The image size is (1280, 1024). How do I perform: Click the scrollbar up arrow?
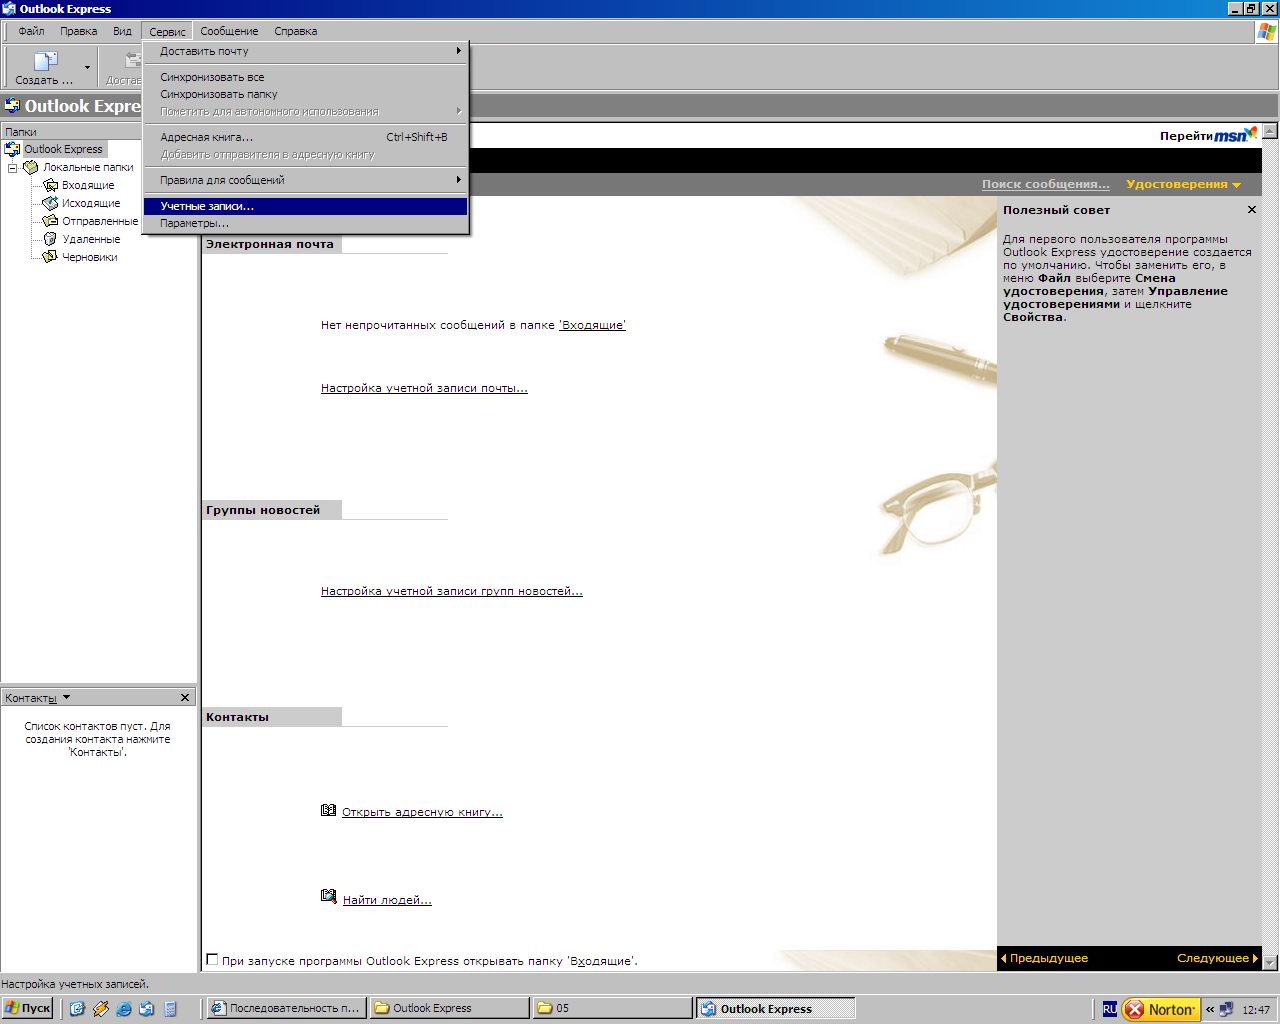(1270, 130)
